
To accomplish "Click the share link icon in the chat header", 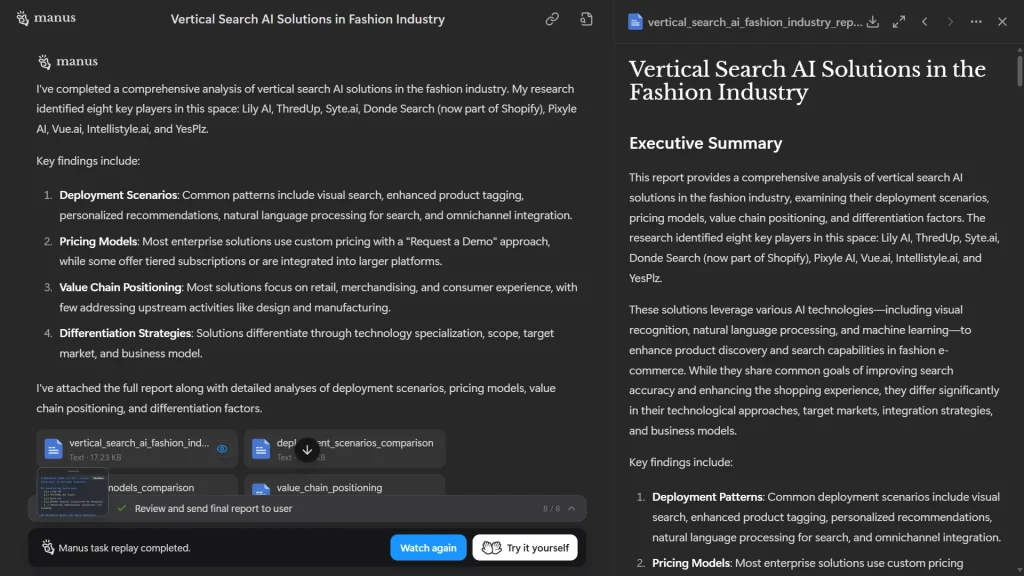I will point(552,18).
